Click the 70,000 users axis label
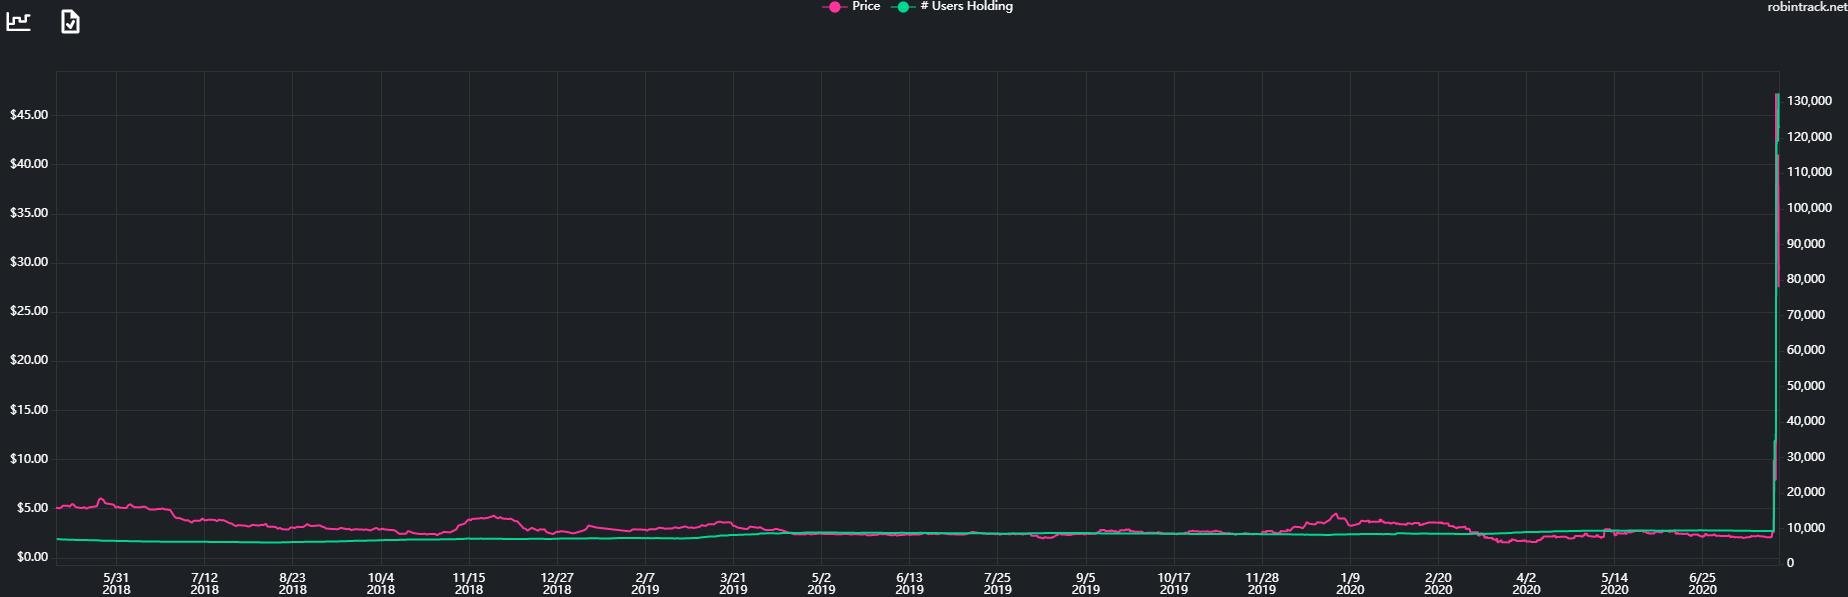This screenshot has width=1848, height=597. [1806, 315]
